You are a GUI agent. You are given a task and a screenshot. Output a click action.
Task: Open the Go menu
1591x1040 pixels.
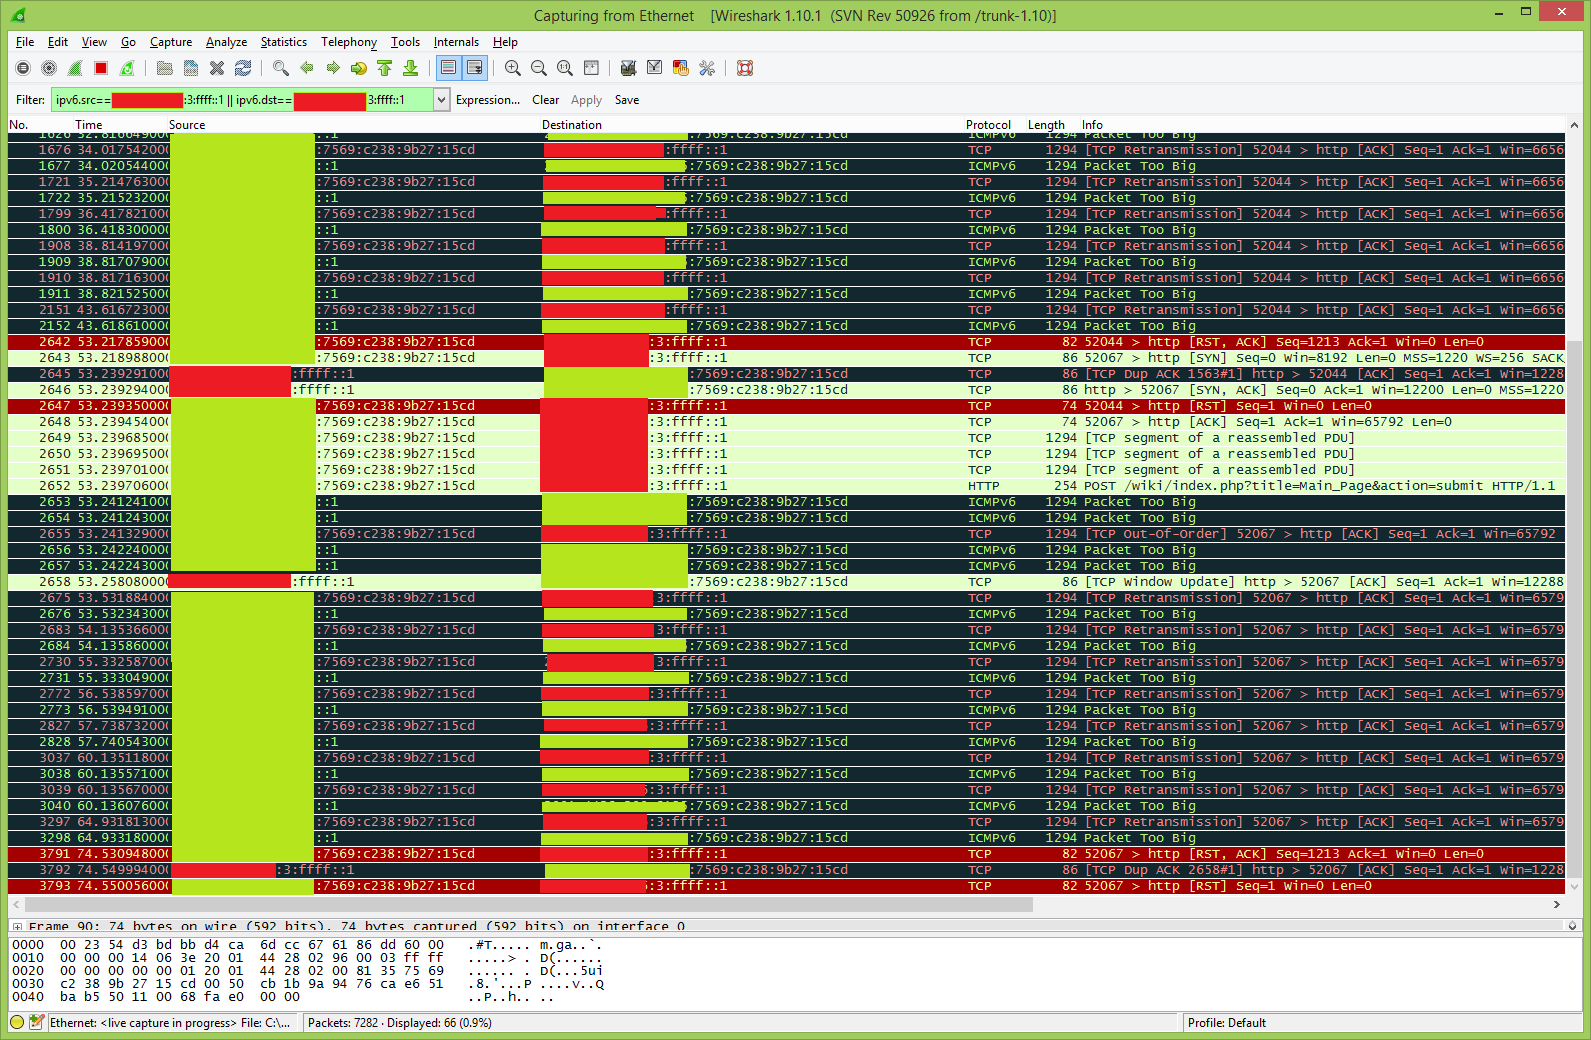coord(128,42)
